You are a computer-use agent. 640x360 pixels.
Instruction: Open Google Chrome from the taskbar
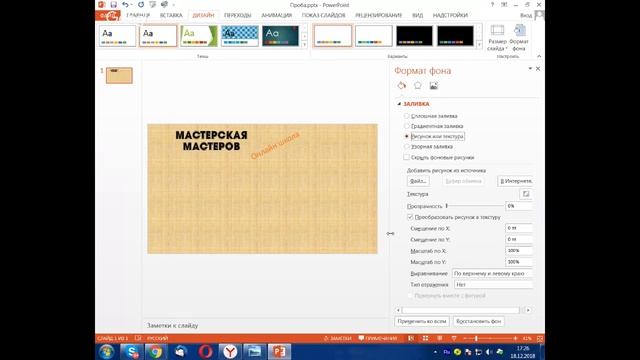pyautogui.click(x=155, y=351)
